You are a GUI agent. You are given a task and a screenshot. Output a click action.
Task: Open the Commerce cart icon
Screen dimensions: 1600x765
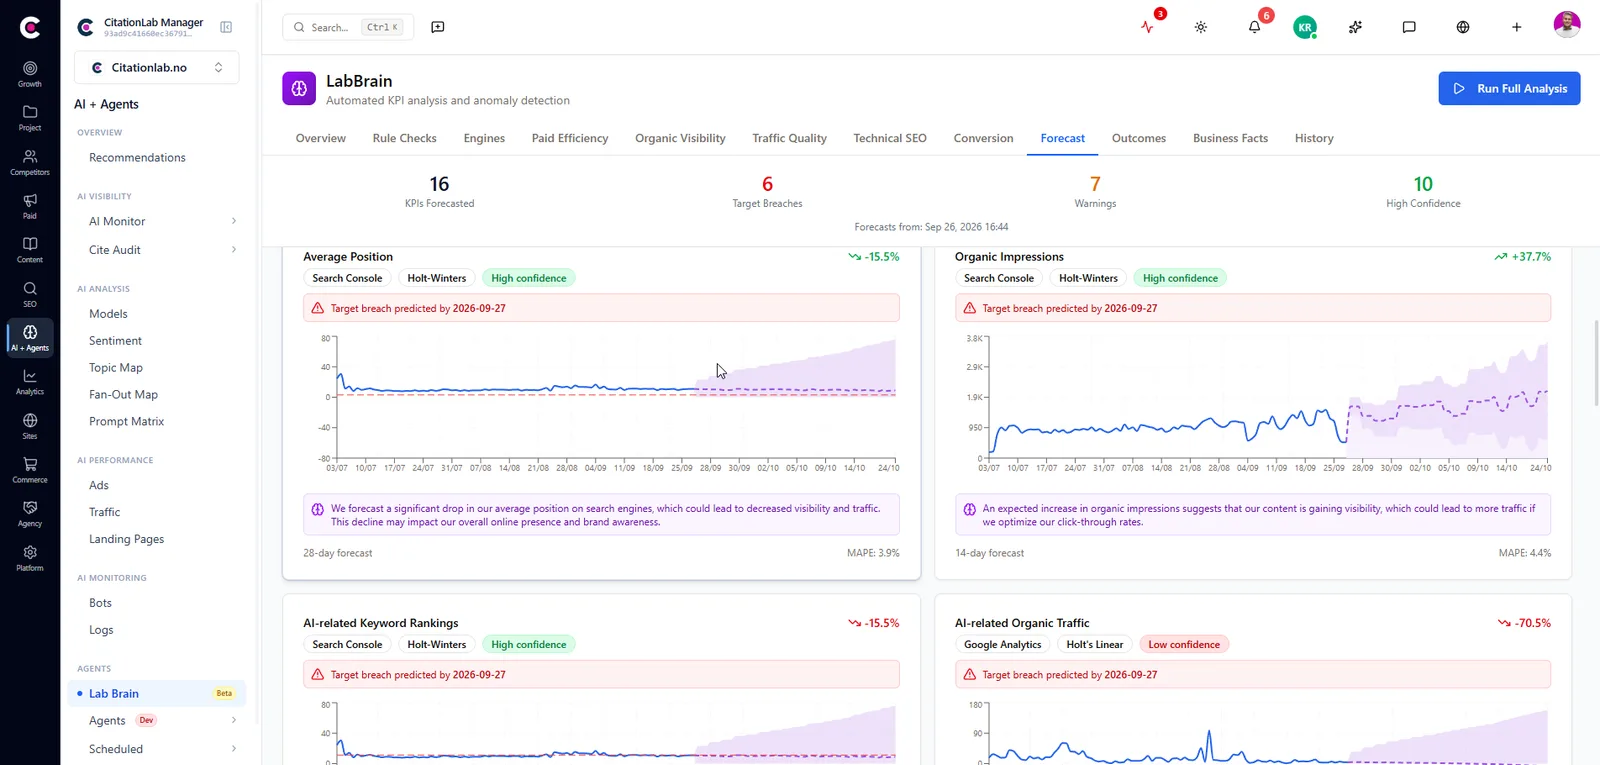pos(30,470)
